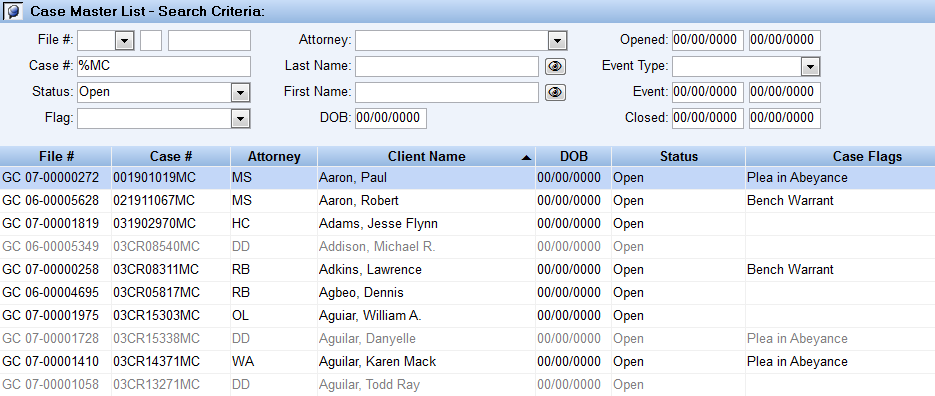Click the eye icon beside First Name
Screen dimensions: 935x396
point(555,92)
